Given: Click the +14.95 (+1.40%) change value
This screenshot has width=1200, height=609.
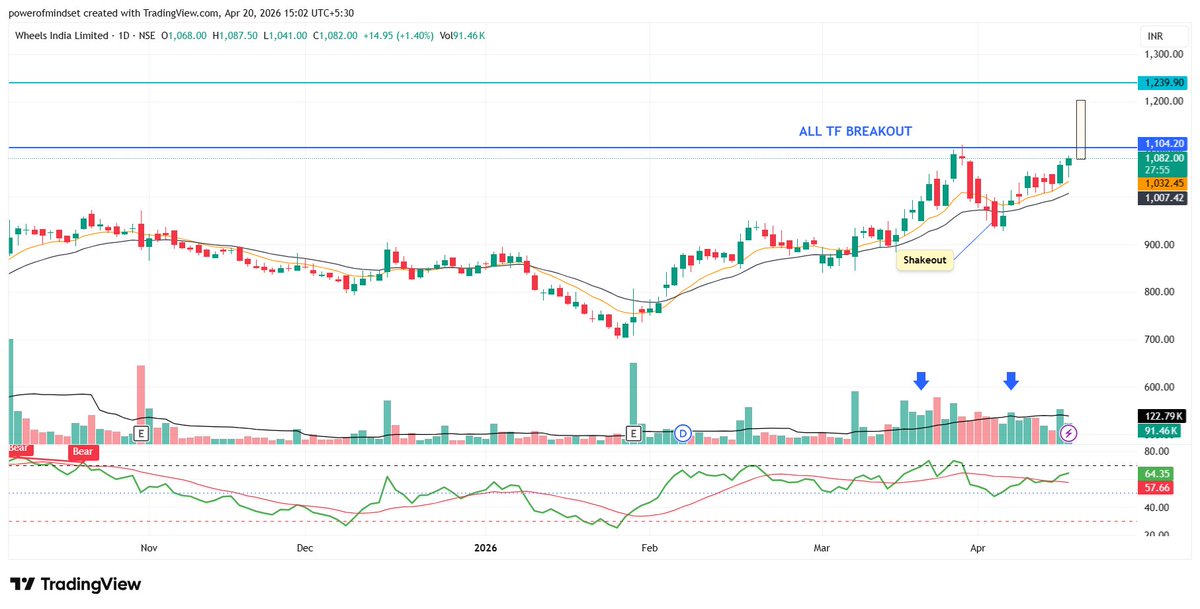Looking at the screenshot, I should click(x=400, y=35).
